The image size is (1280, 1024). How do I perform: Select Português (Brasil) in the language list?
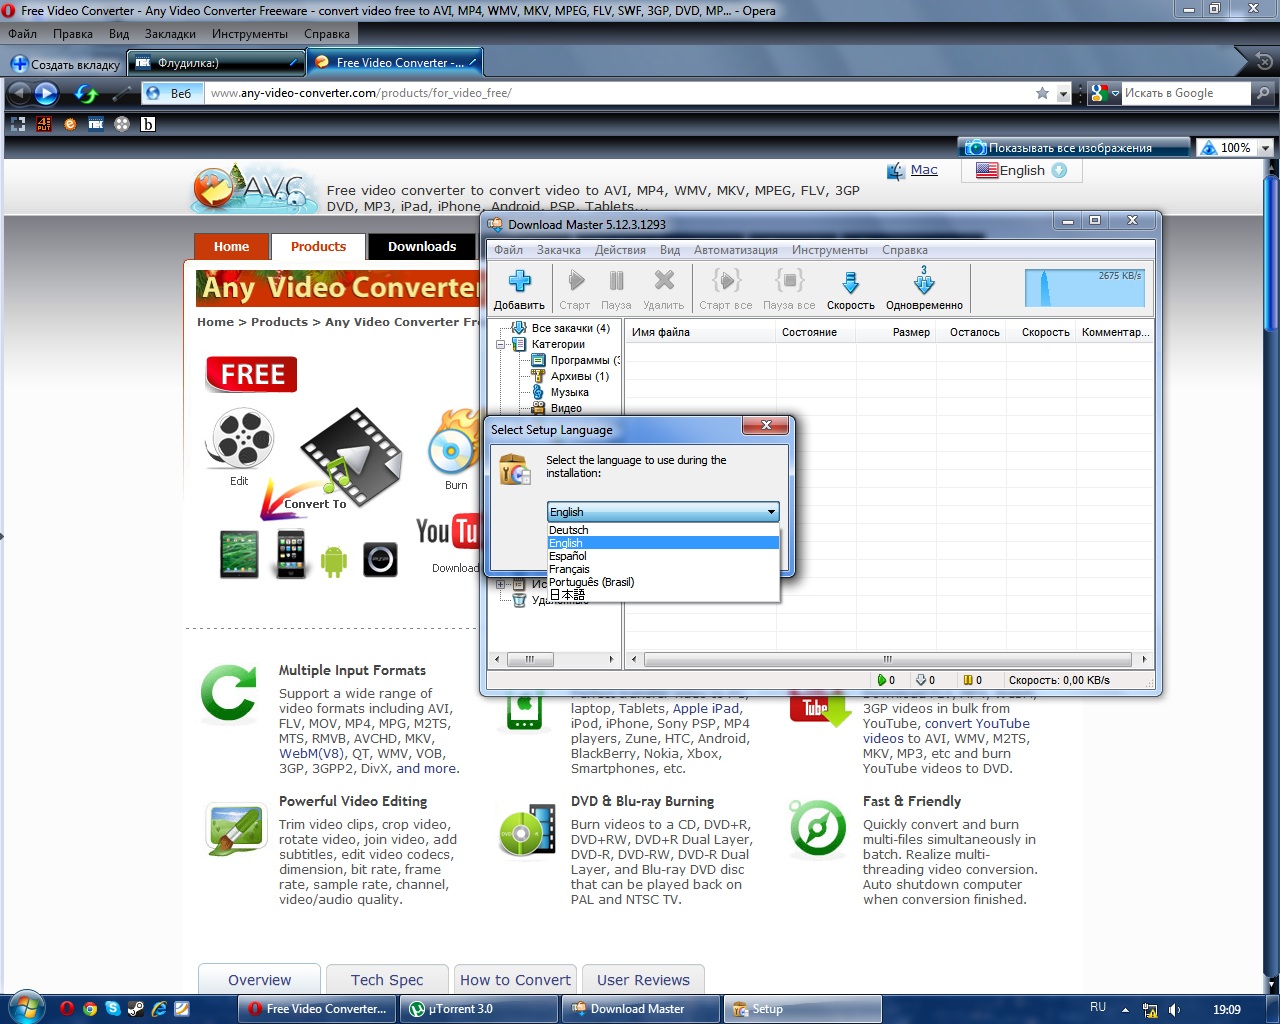coord(663,582)
